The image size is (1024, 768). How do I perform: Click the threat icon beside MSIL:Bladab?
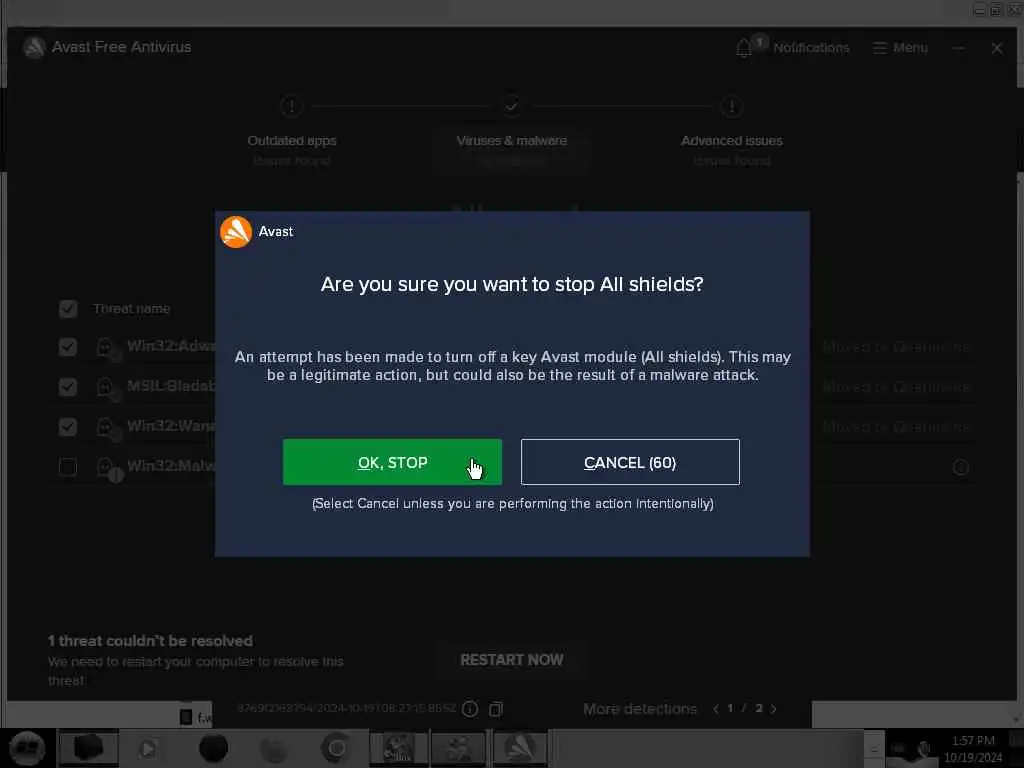[x=108, y=388]
